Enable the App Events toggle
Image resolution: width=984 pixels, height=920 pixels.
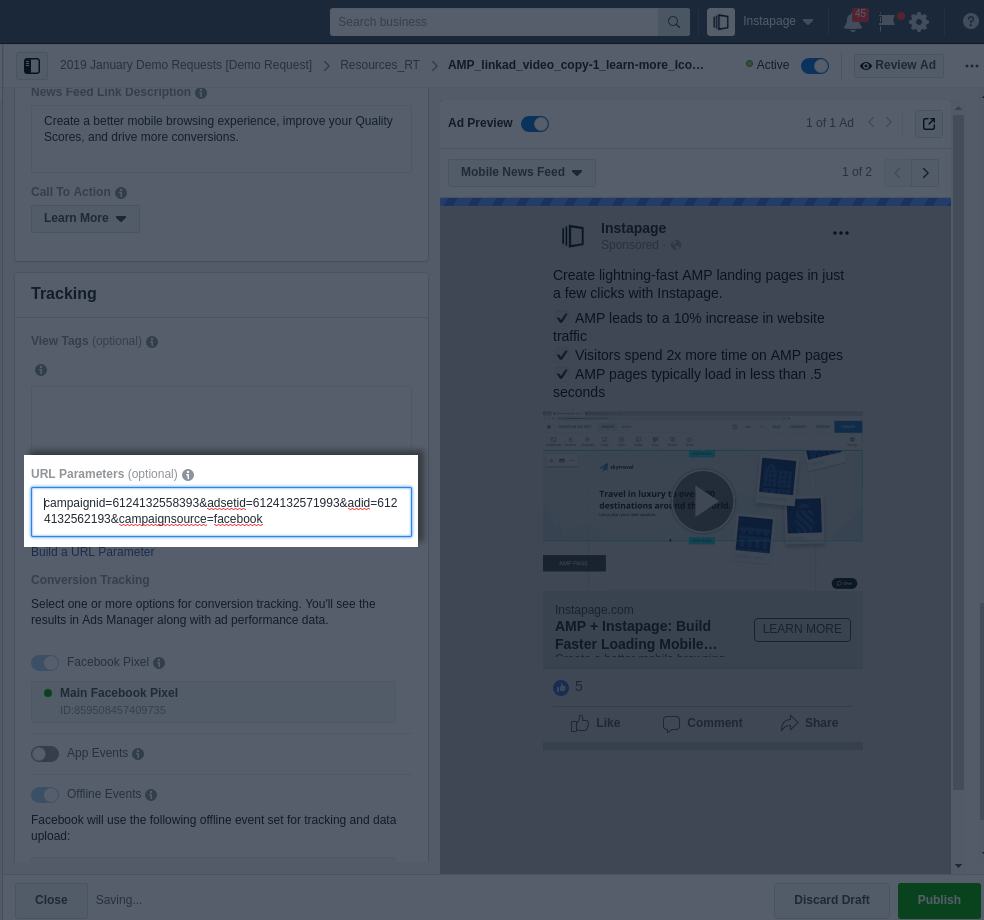click(45, 754)
